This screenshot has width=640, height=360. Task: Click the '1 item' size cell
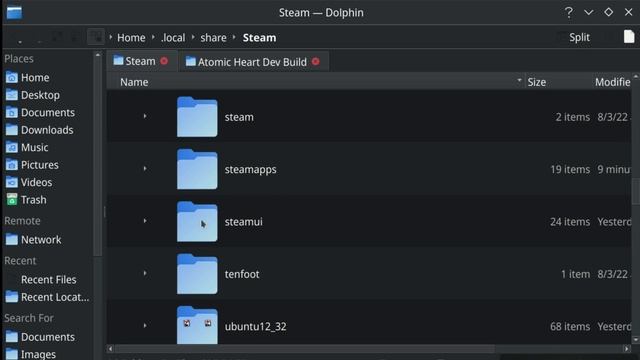tap(575, 274)
